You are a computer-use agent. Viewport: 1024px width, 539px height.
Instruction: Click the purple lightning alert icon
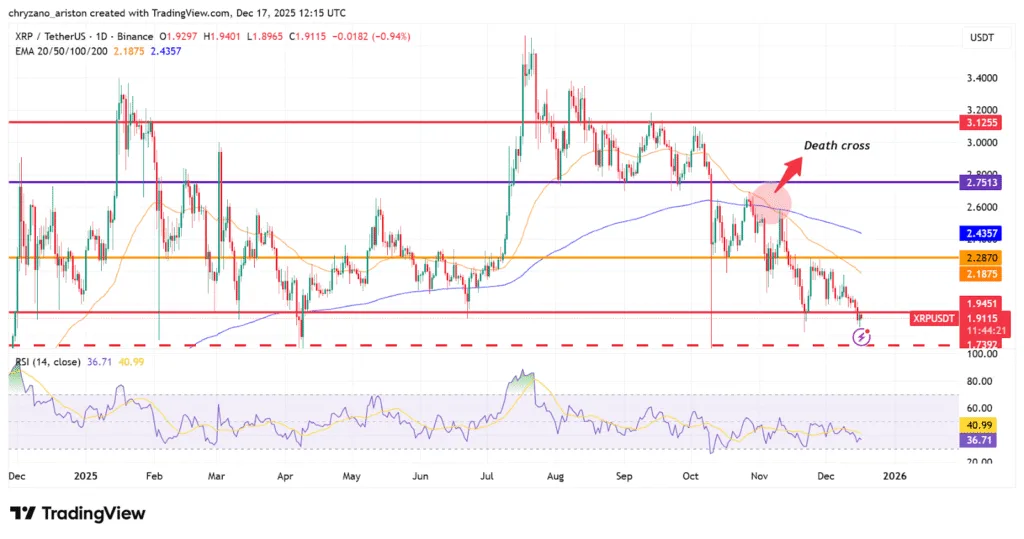[x=862, y=337]
